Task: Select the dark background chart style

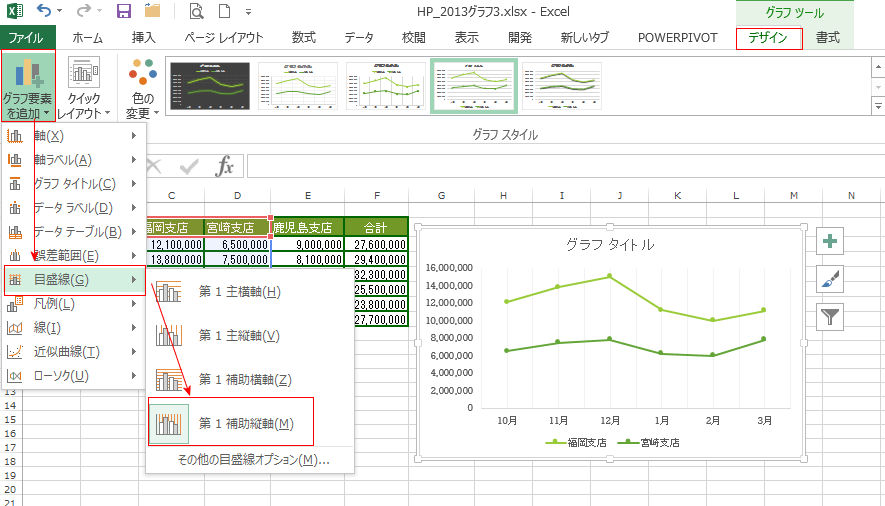Action: 210,86
